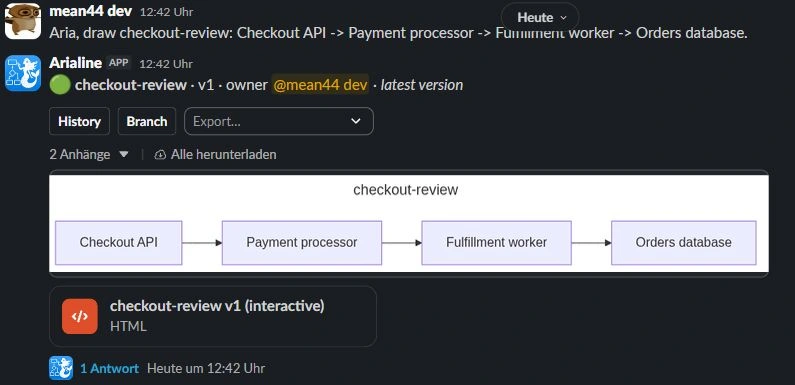Open the HTML file type icon
Viewport: 795px width, 385px height.
pyautogui.click(x=80, y=317)
